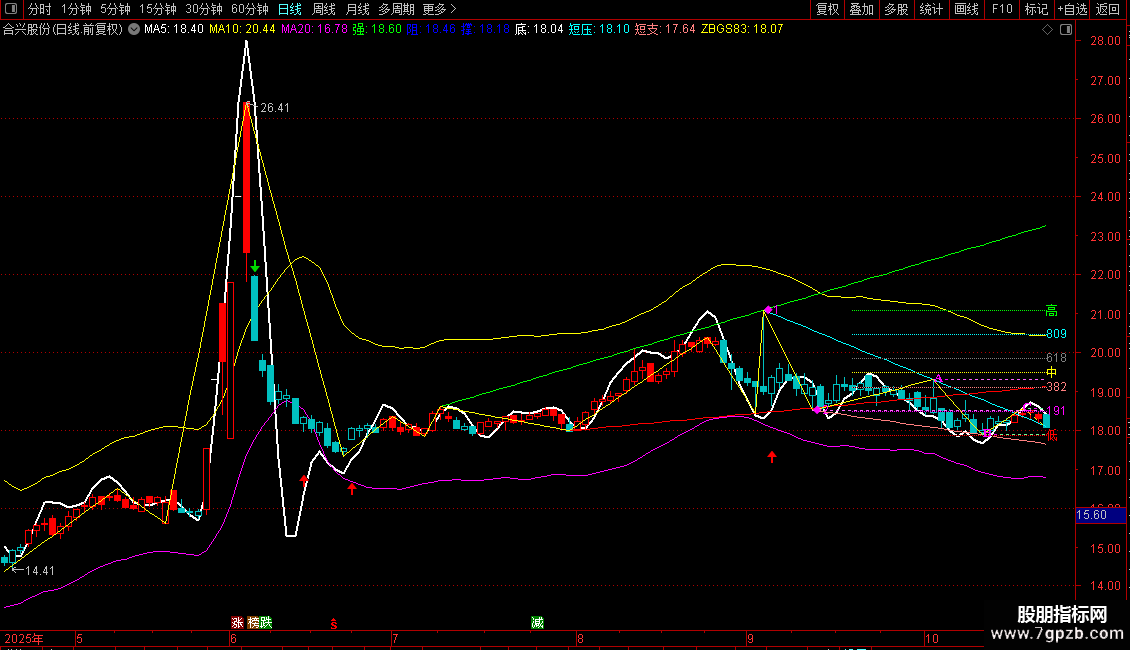Switch to the 周线 weekly tab

point(324,9)
